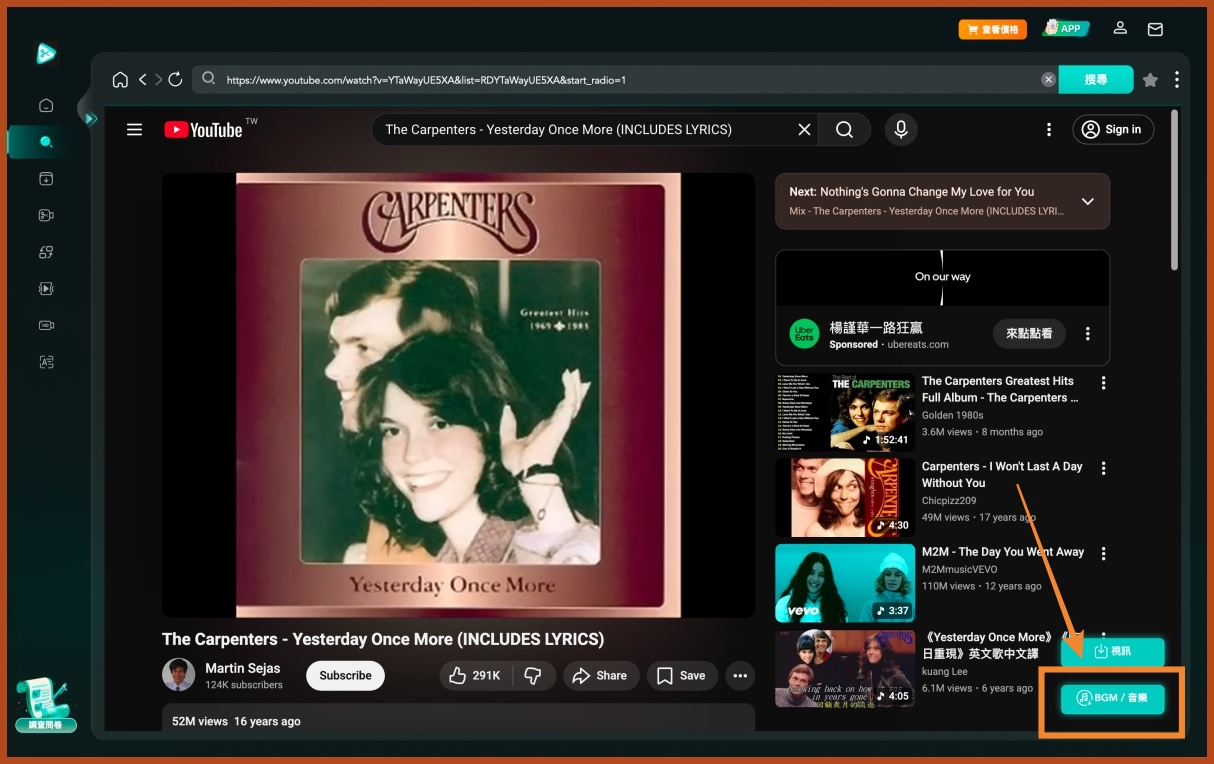Open the mail envelope icon
The image size is (1214, 764).
click(1155, 29)
